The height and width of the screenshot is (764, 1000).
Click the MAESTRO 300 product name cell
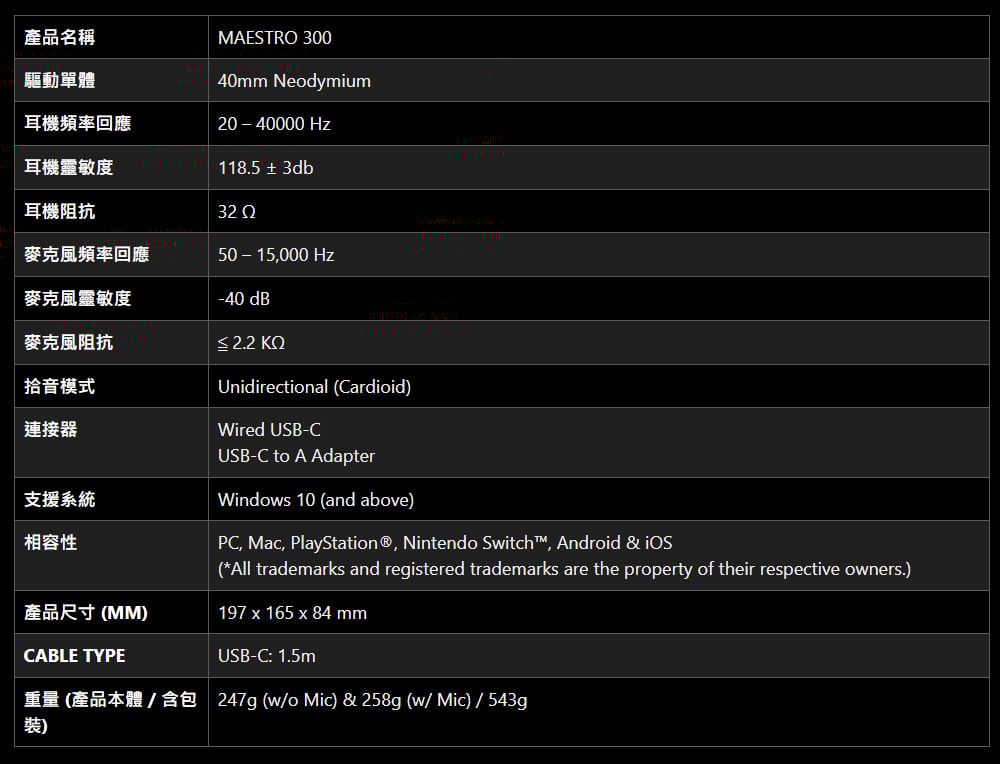(x=275, y=38)
